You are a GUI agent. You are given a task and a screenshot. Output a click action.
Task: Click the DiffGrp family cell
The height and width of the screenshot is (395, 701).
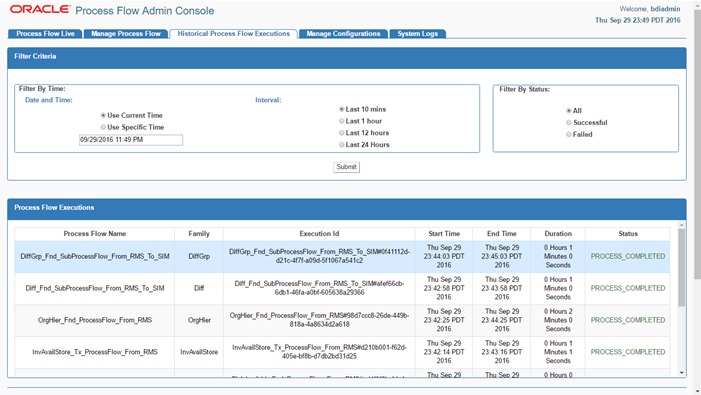pyautogui.click(x=199, y=256)
